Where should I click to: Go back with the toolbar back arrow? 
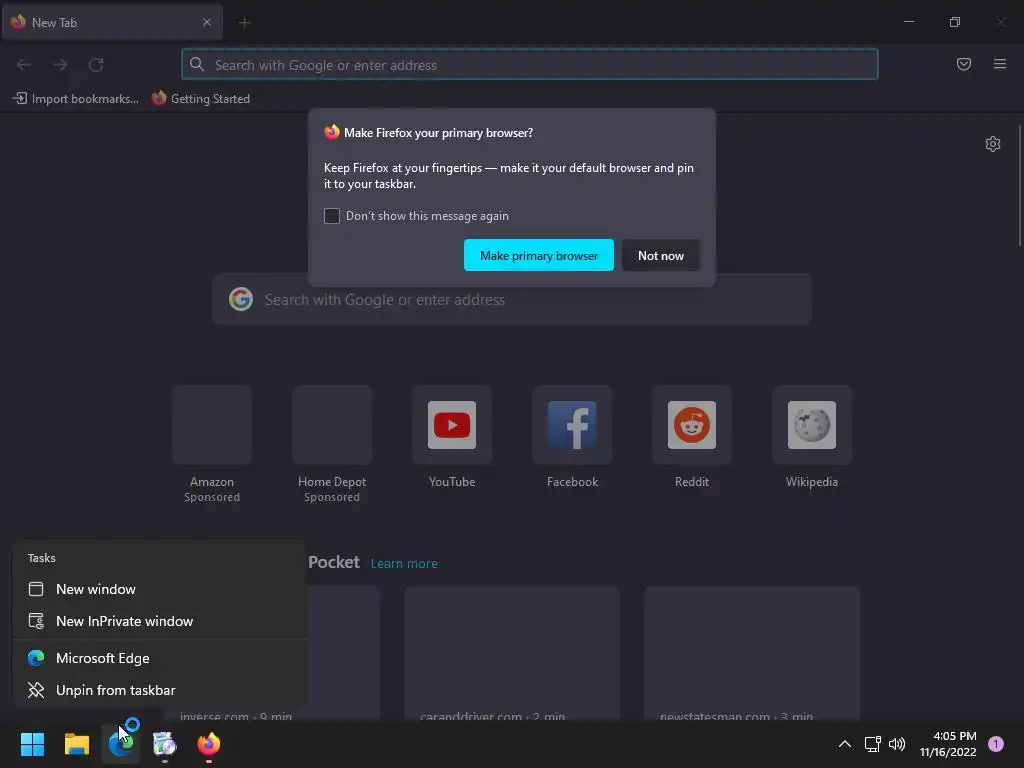tap(24, 65)
